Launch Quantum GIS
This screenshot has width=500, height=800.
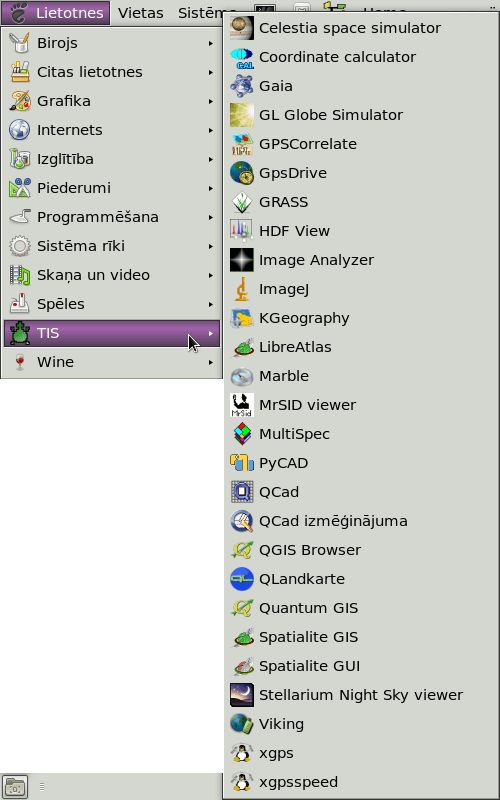pos(361,608)
